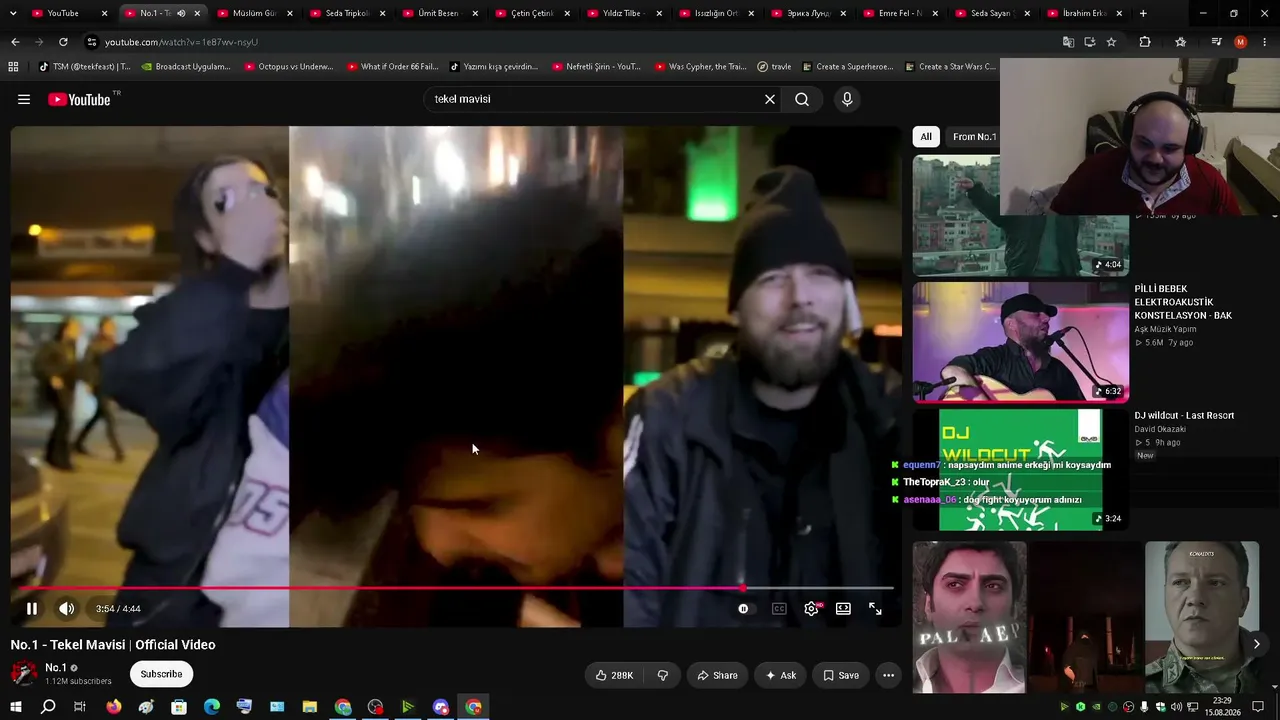Switch to the Müslüm Gürses browser tab

pos(254,14)
